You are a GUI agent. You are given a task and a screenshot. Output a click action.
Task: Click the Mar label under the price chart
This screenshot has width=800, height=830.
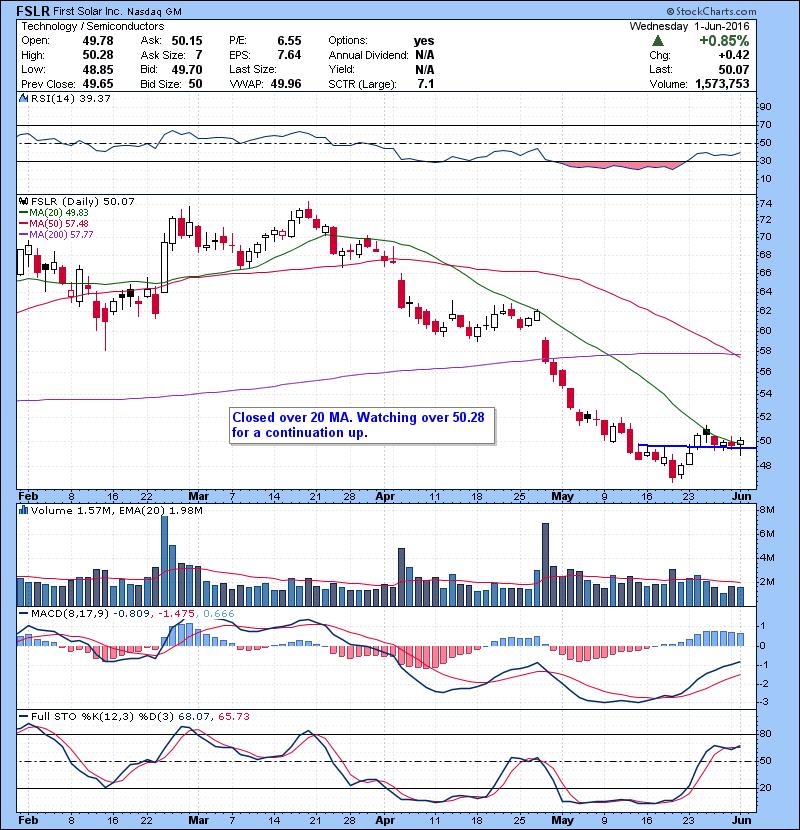click(199, 497)
